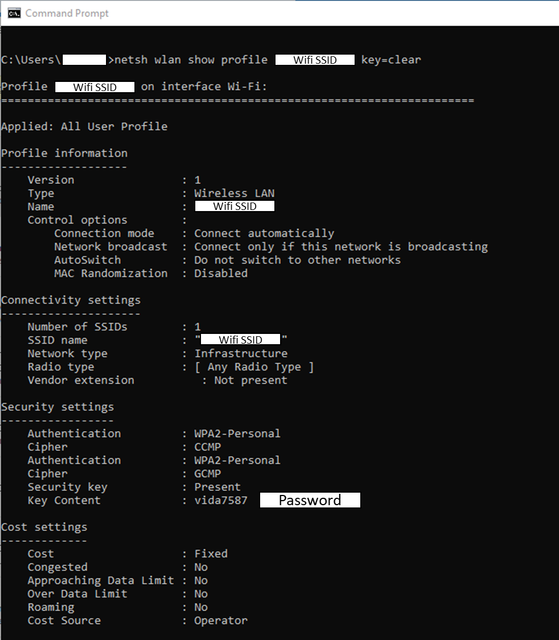Click the key content text vida7587
Image resolution: width=559 pixels, height=640 pixels.
221,500
